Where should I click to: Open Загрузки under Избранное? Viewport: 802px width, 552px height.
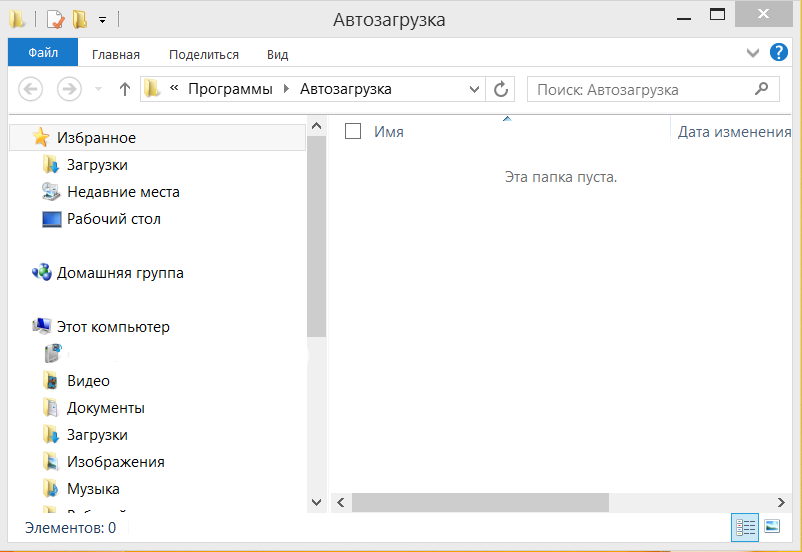[97, 165]
